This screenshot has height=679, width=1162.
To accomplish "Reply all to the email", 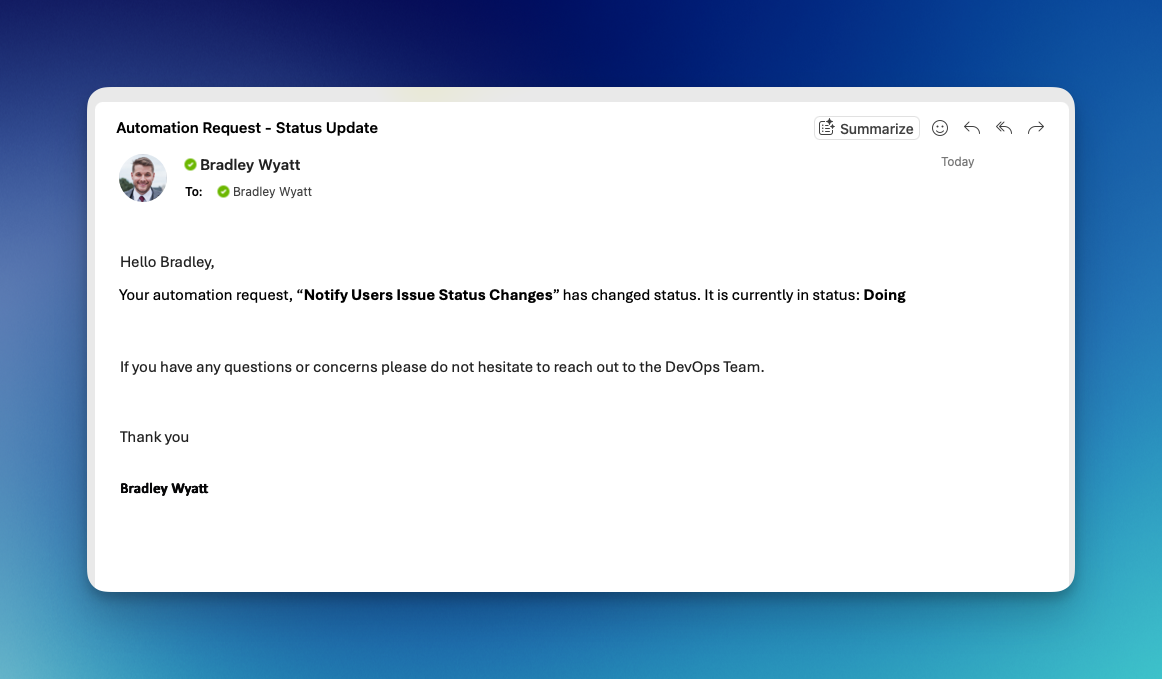I will pyautogui.click(x=1004, y=128).
